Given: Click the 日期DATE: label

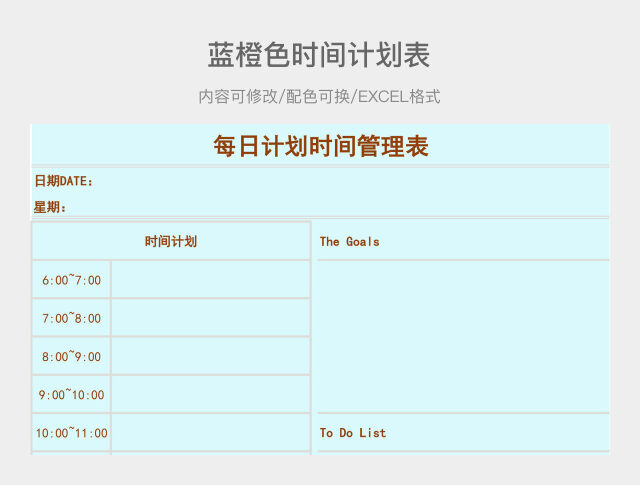Looking at the screenshot, I should 64,181.
